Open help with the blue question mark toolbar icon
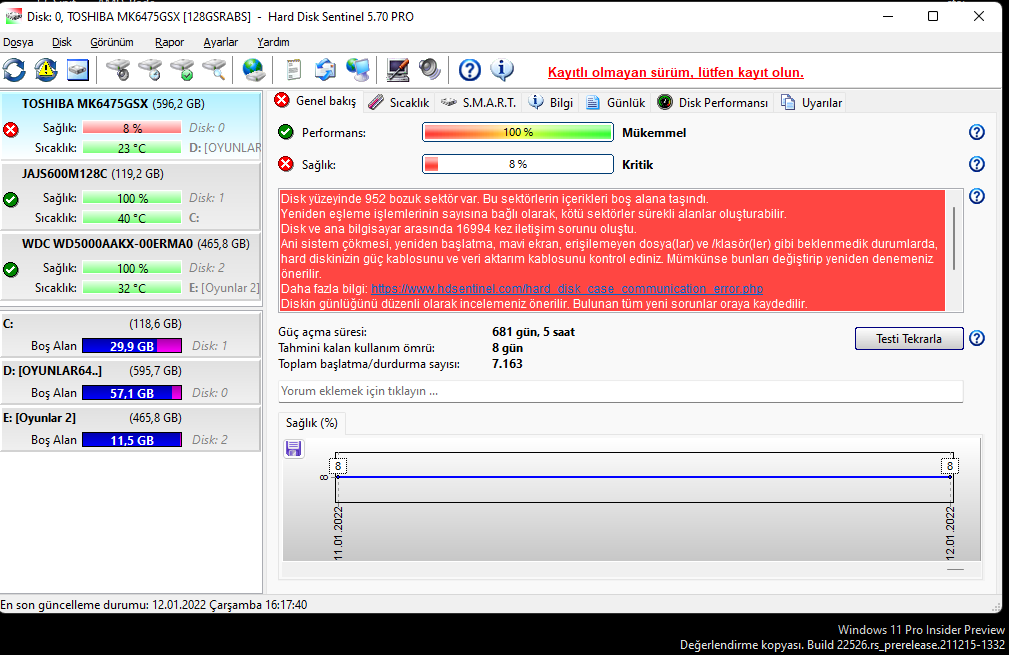 click(x=470, y=70)
